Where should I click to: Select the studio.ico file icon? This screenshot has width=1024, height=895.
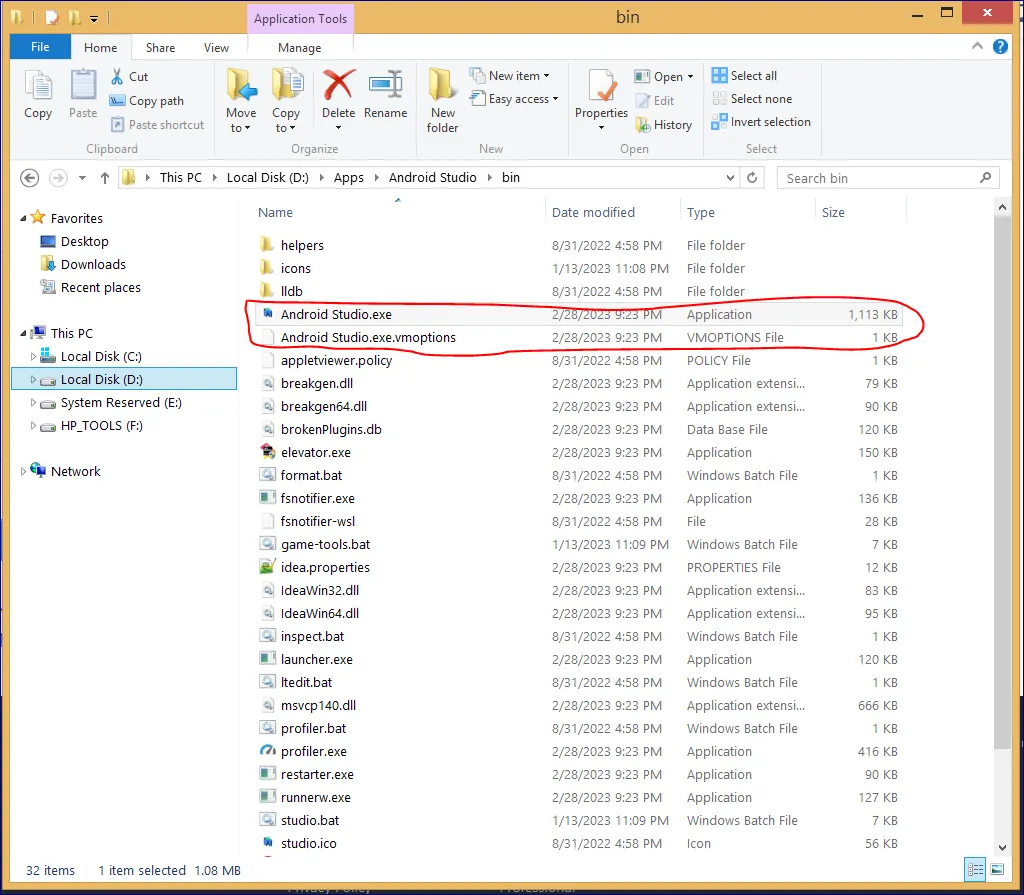267,843
